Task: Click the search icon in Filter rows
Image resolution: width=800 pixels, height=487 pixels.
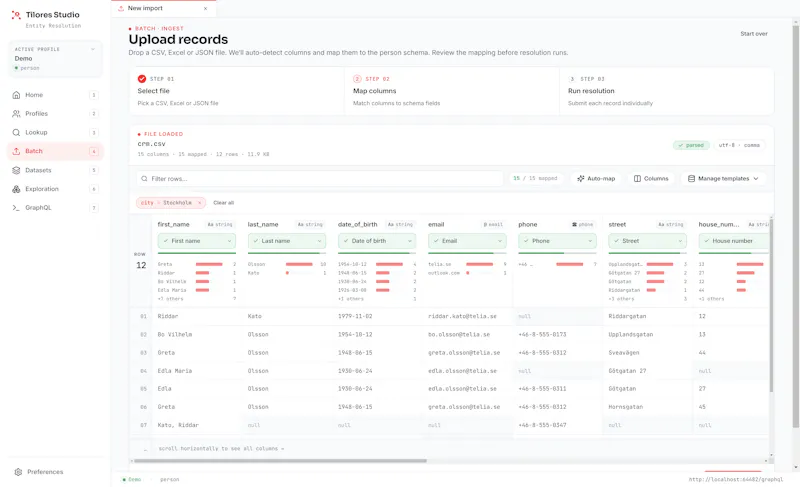Action: [x=144, y=178]
